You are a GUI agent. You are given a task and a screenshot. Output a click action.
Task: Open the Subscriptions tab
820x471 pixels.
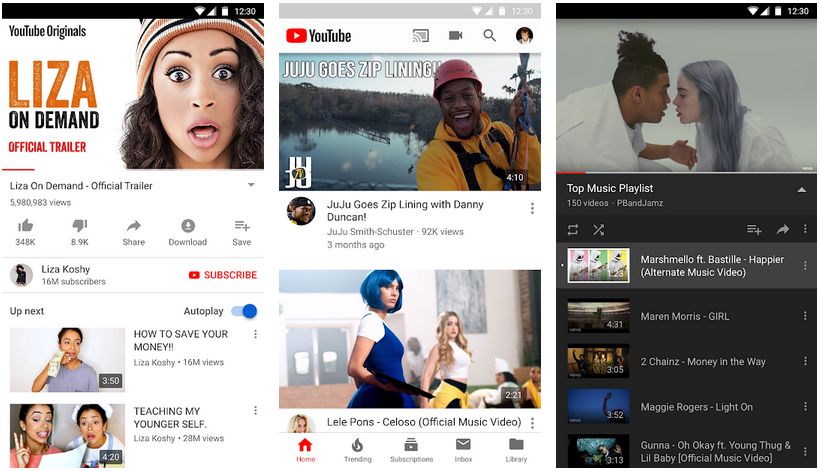coord(412,451)
